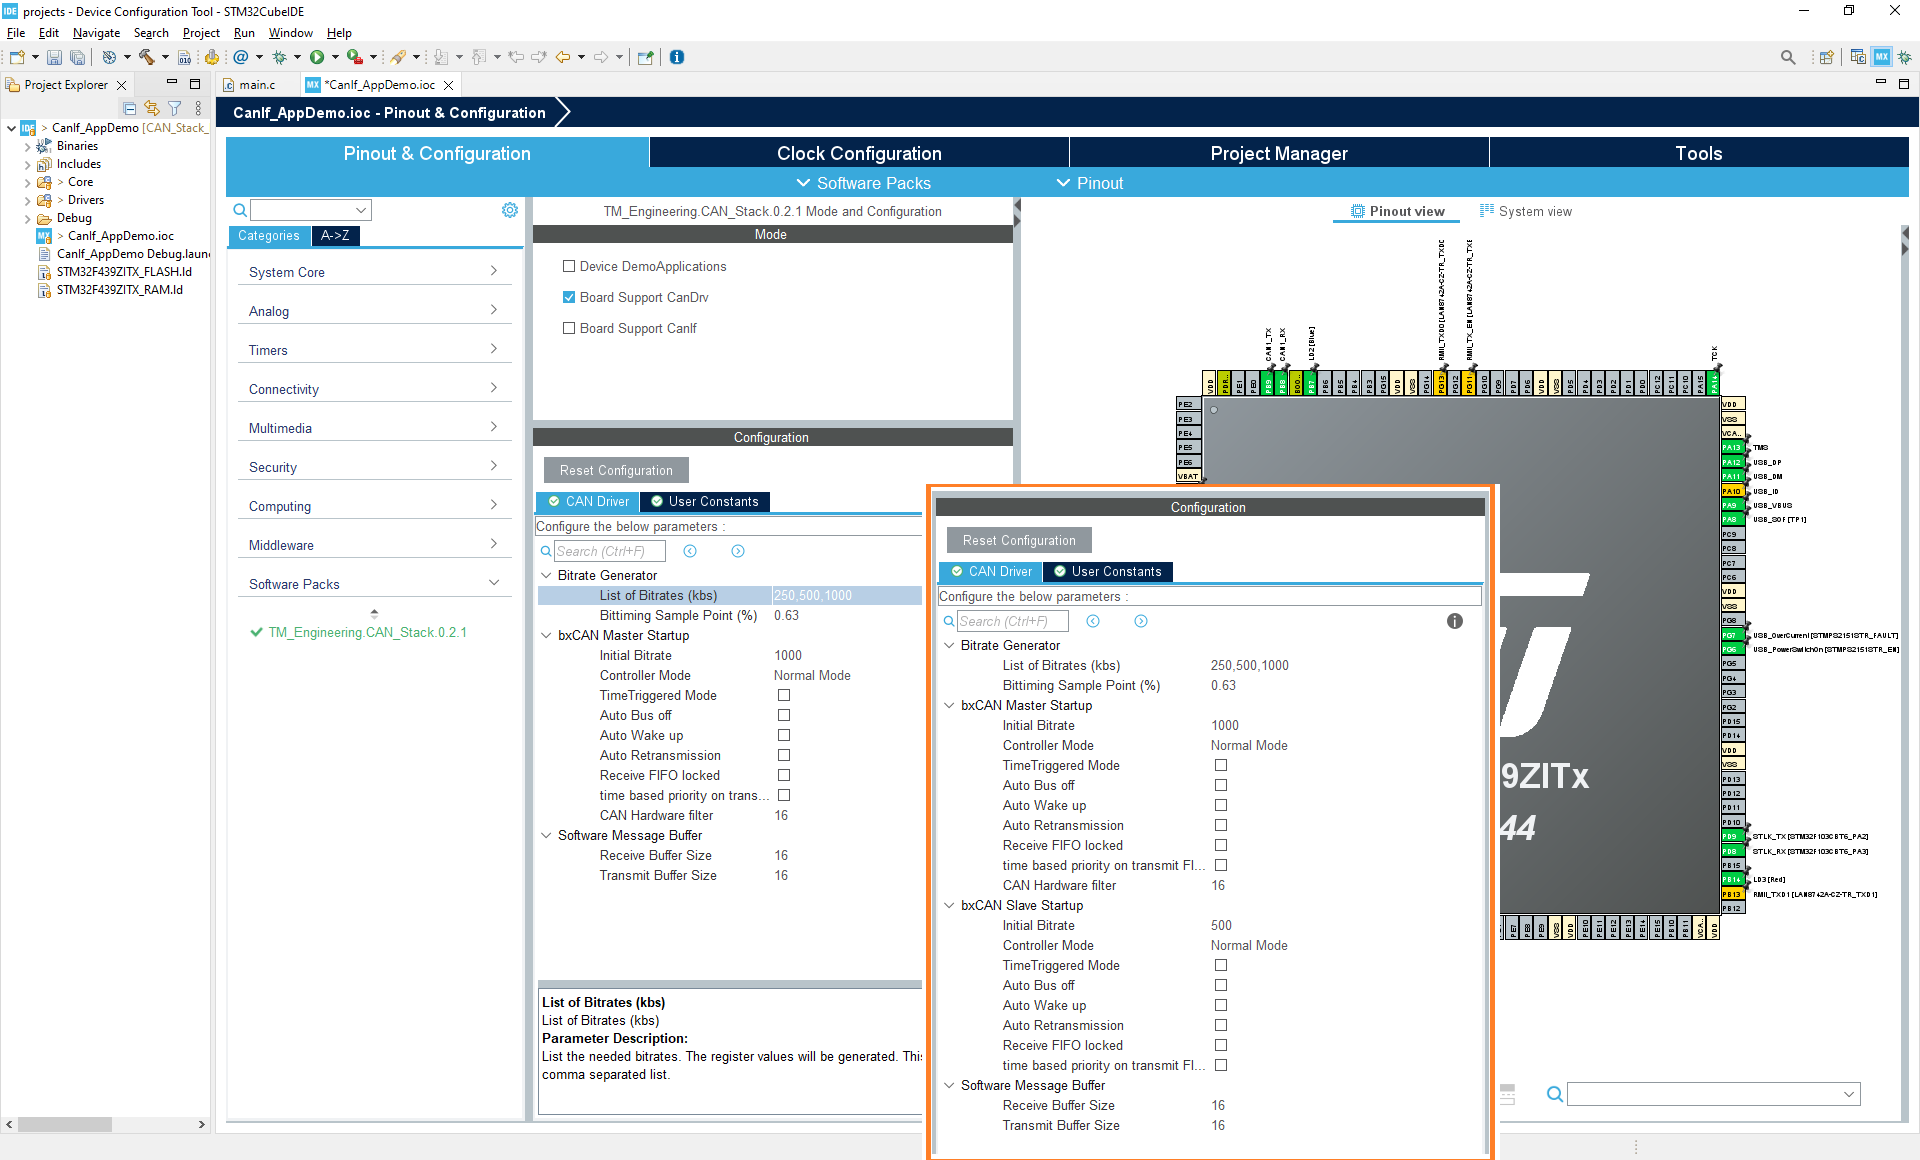
Task: Select Pinout view
Action: (1397, 211)
